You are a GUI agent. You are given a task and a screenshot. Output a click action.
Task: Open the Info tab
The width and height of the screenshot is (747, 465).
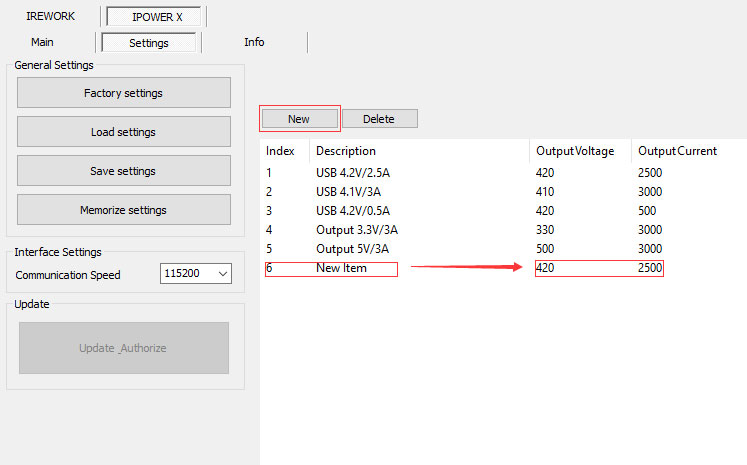click(254, 42)
